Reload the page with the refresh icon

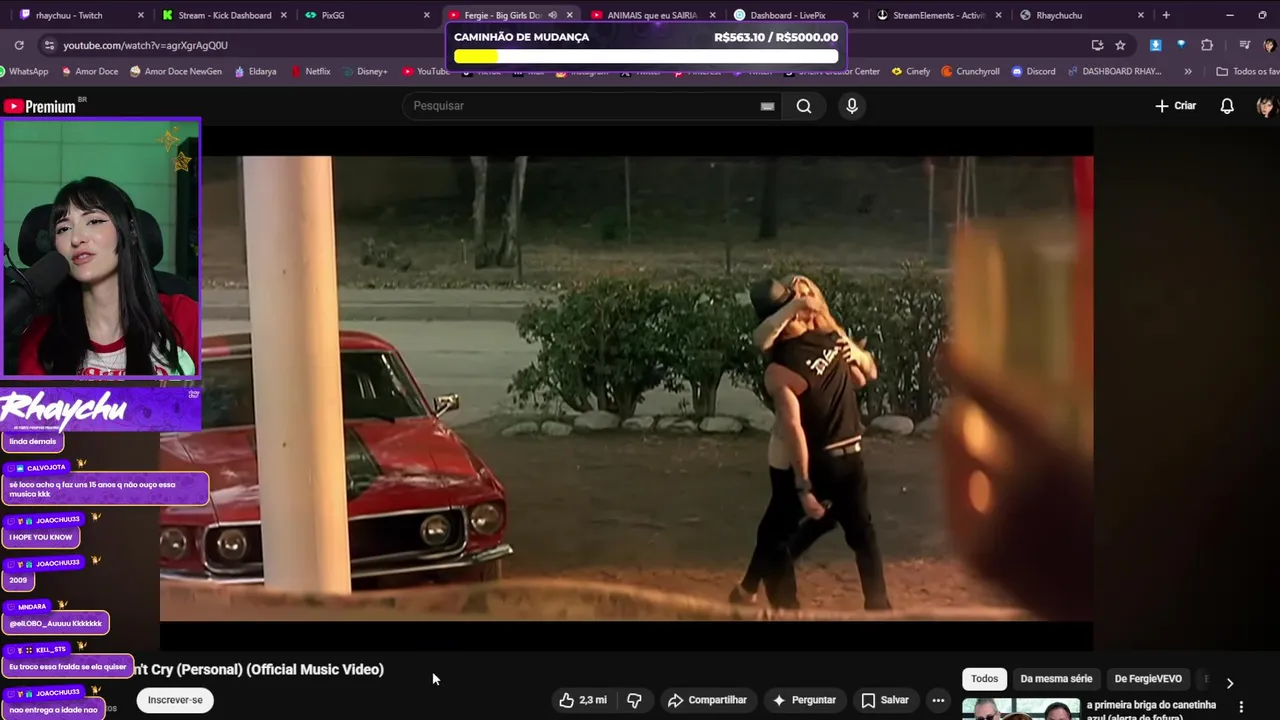tap(19, 45)
